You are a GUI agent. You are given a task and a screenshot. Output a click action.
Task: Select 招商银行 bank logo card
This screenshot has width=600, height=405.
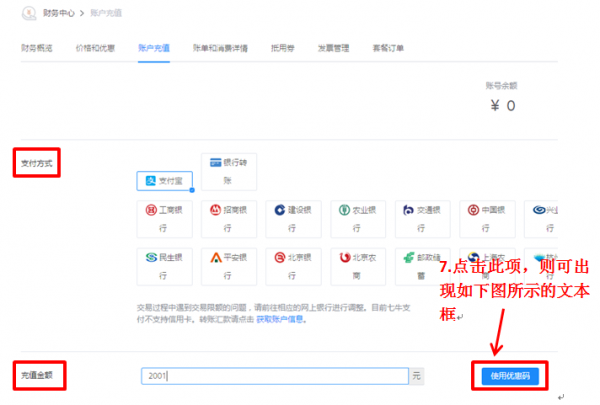click(x=229, y=219)
